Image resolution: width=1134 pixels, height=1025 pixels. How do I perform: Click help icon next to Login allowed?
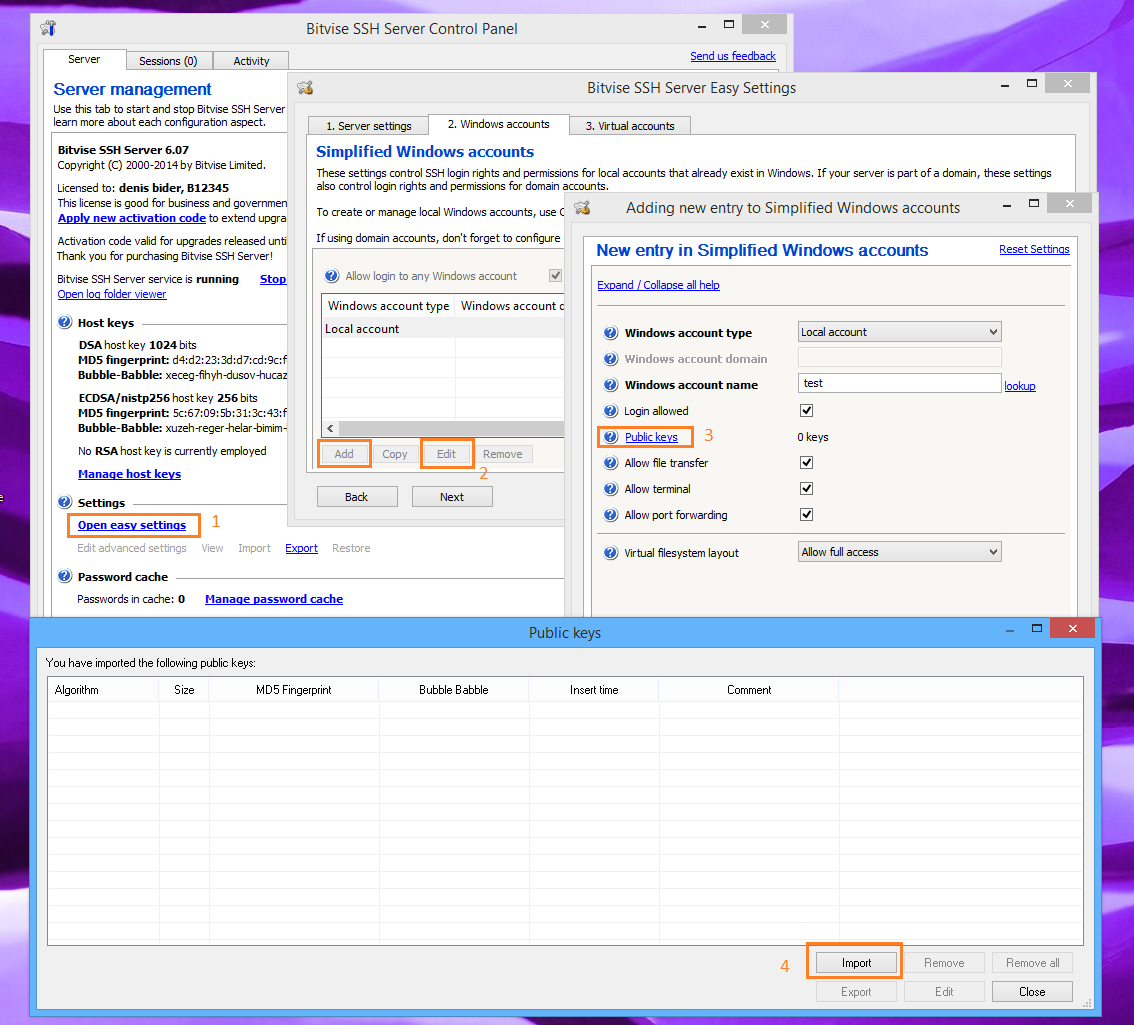tap(610, 411)
